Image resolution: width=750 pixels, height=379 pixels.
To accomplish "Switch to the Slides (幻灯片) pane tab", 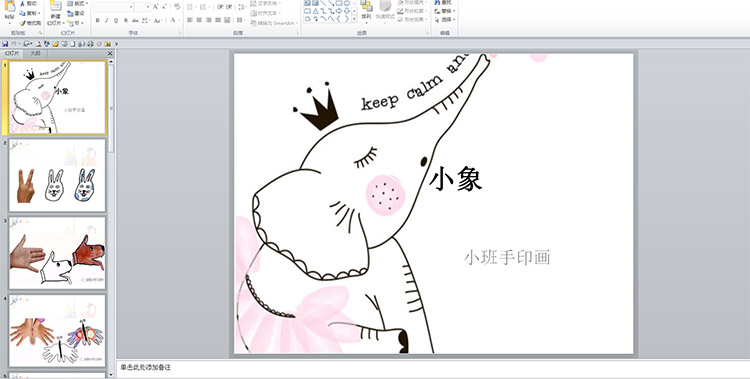I will point(12,53).
